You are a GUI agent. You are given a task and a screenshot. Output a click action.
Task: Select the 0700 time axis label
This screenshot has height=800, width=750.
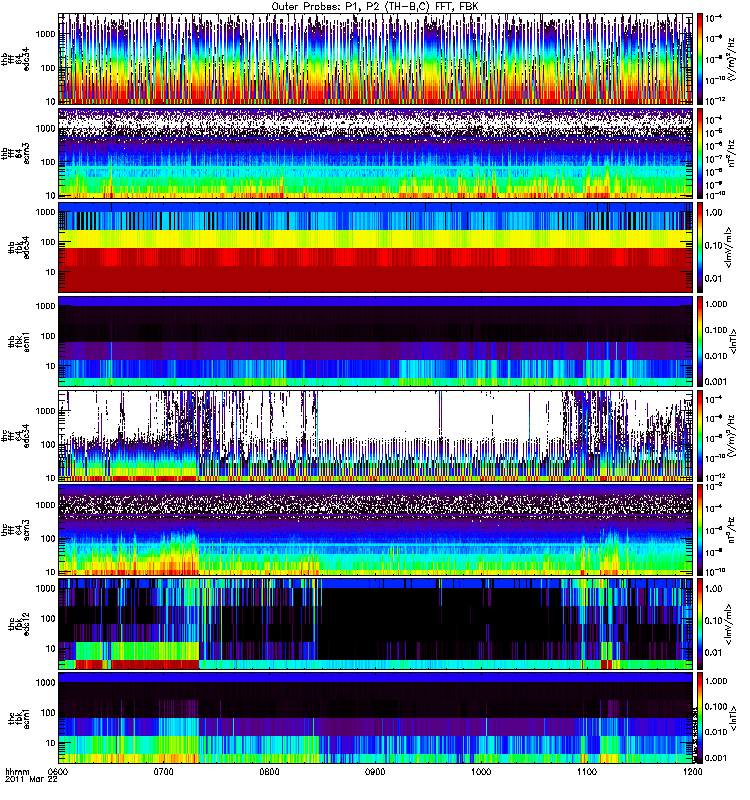click(164, 774)
